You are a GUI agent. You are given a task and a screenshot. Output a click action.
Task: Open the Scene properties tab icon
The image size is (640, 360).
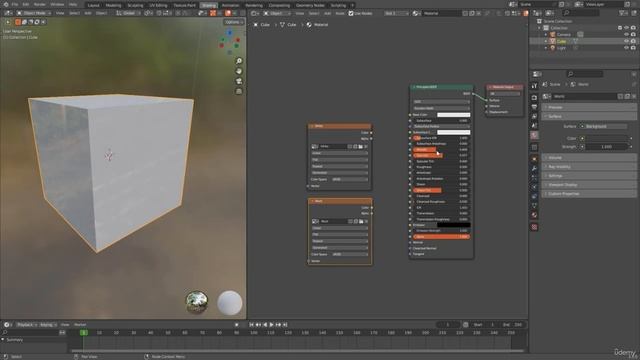(x=534, y=125)
